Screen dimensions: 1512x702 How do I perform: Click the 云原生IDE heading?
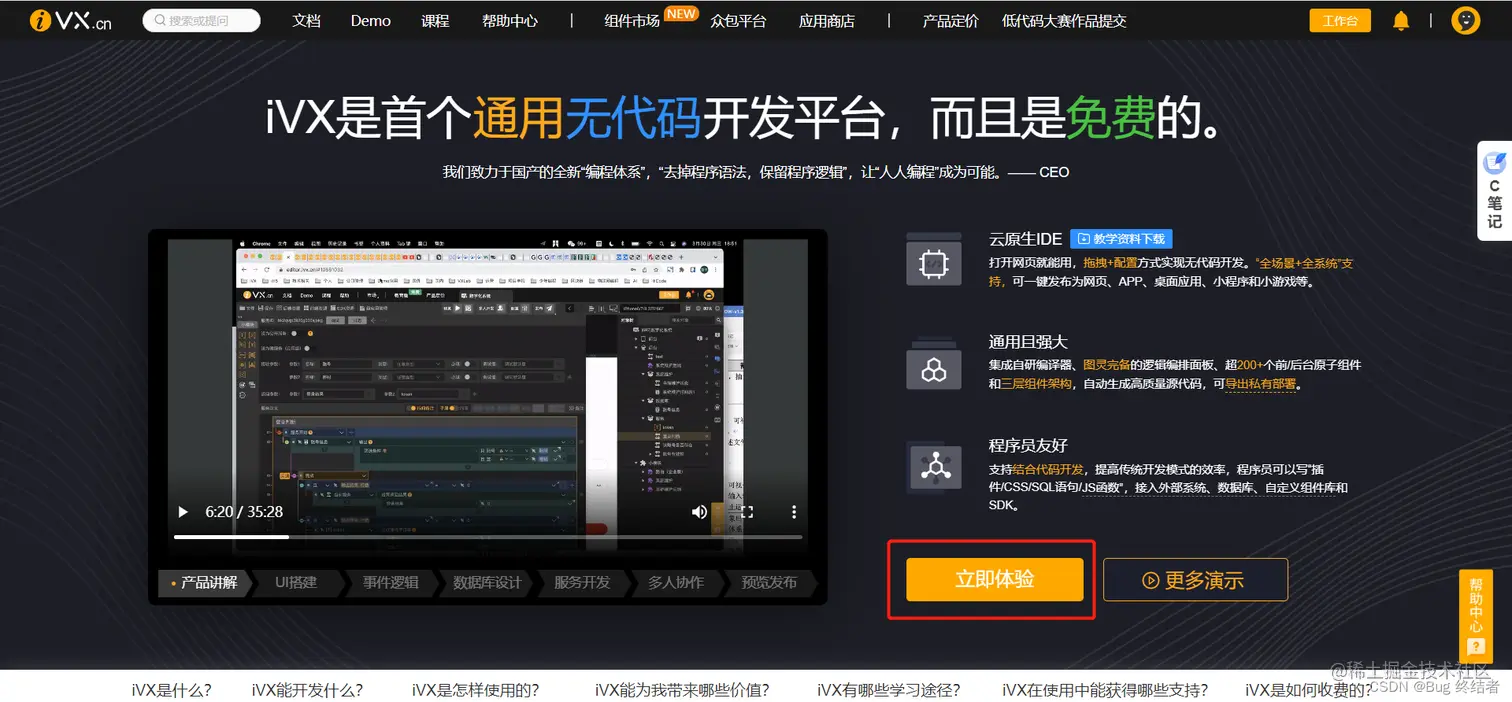1025,239
